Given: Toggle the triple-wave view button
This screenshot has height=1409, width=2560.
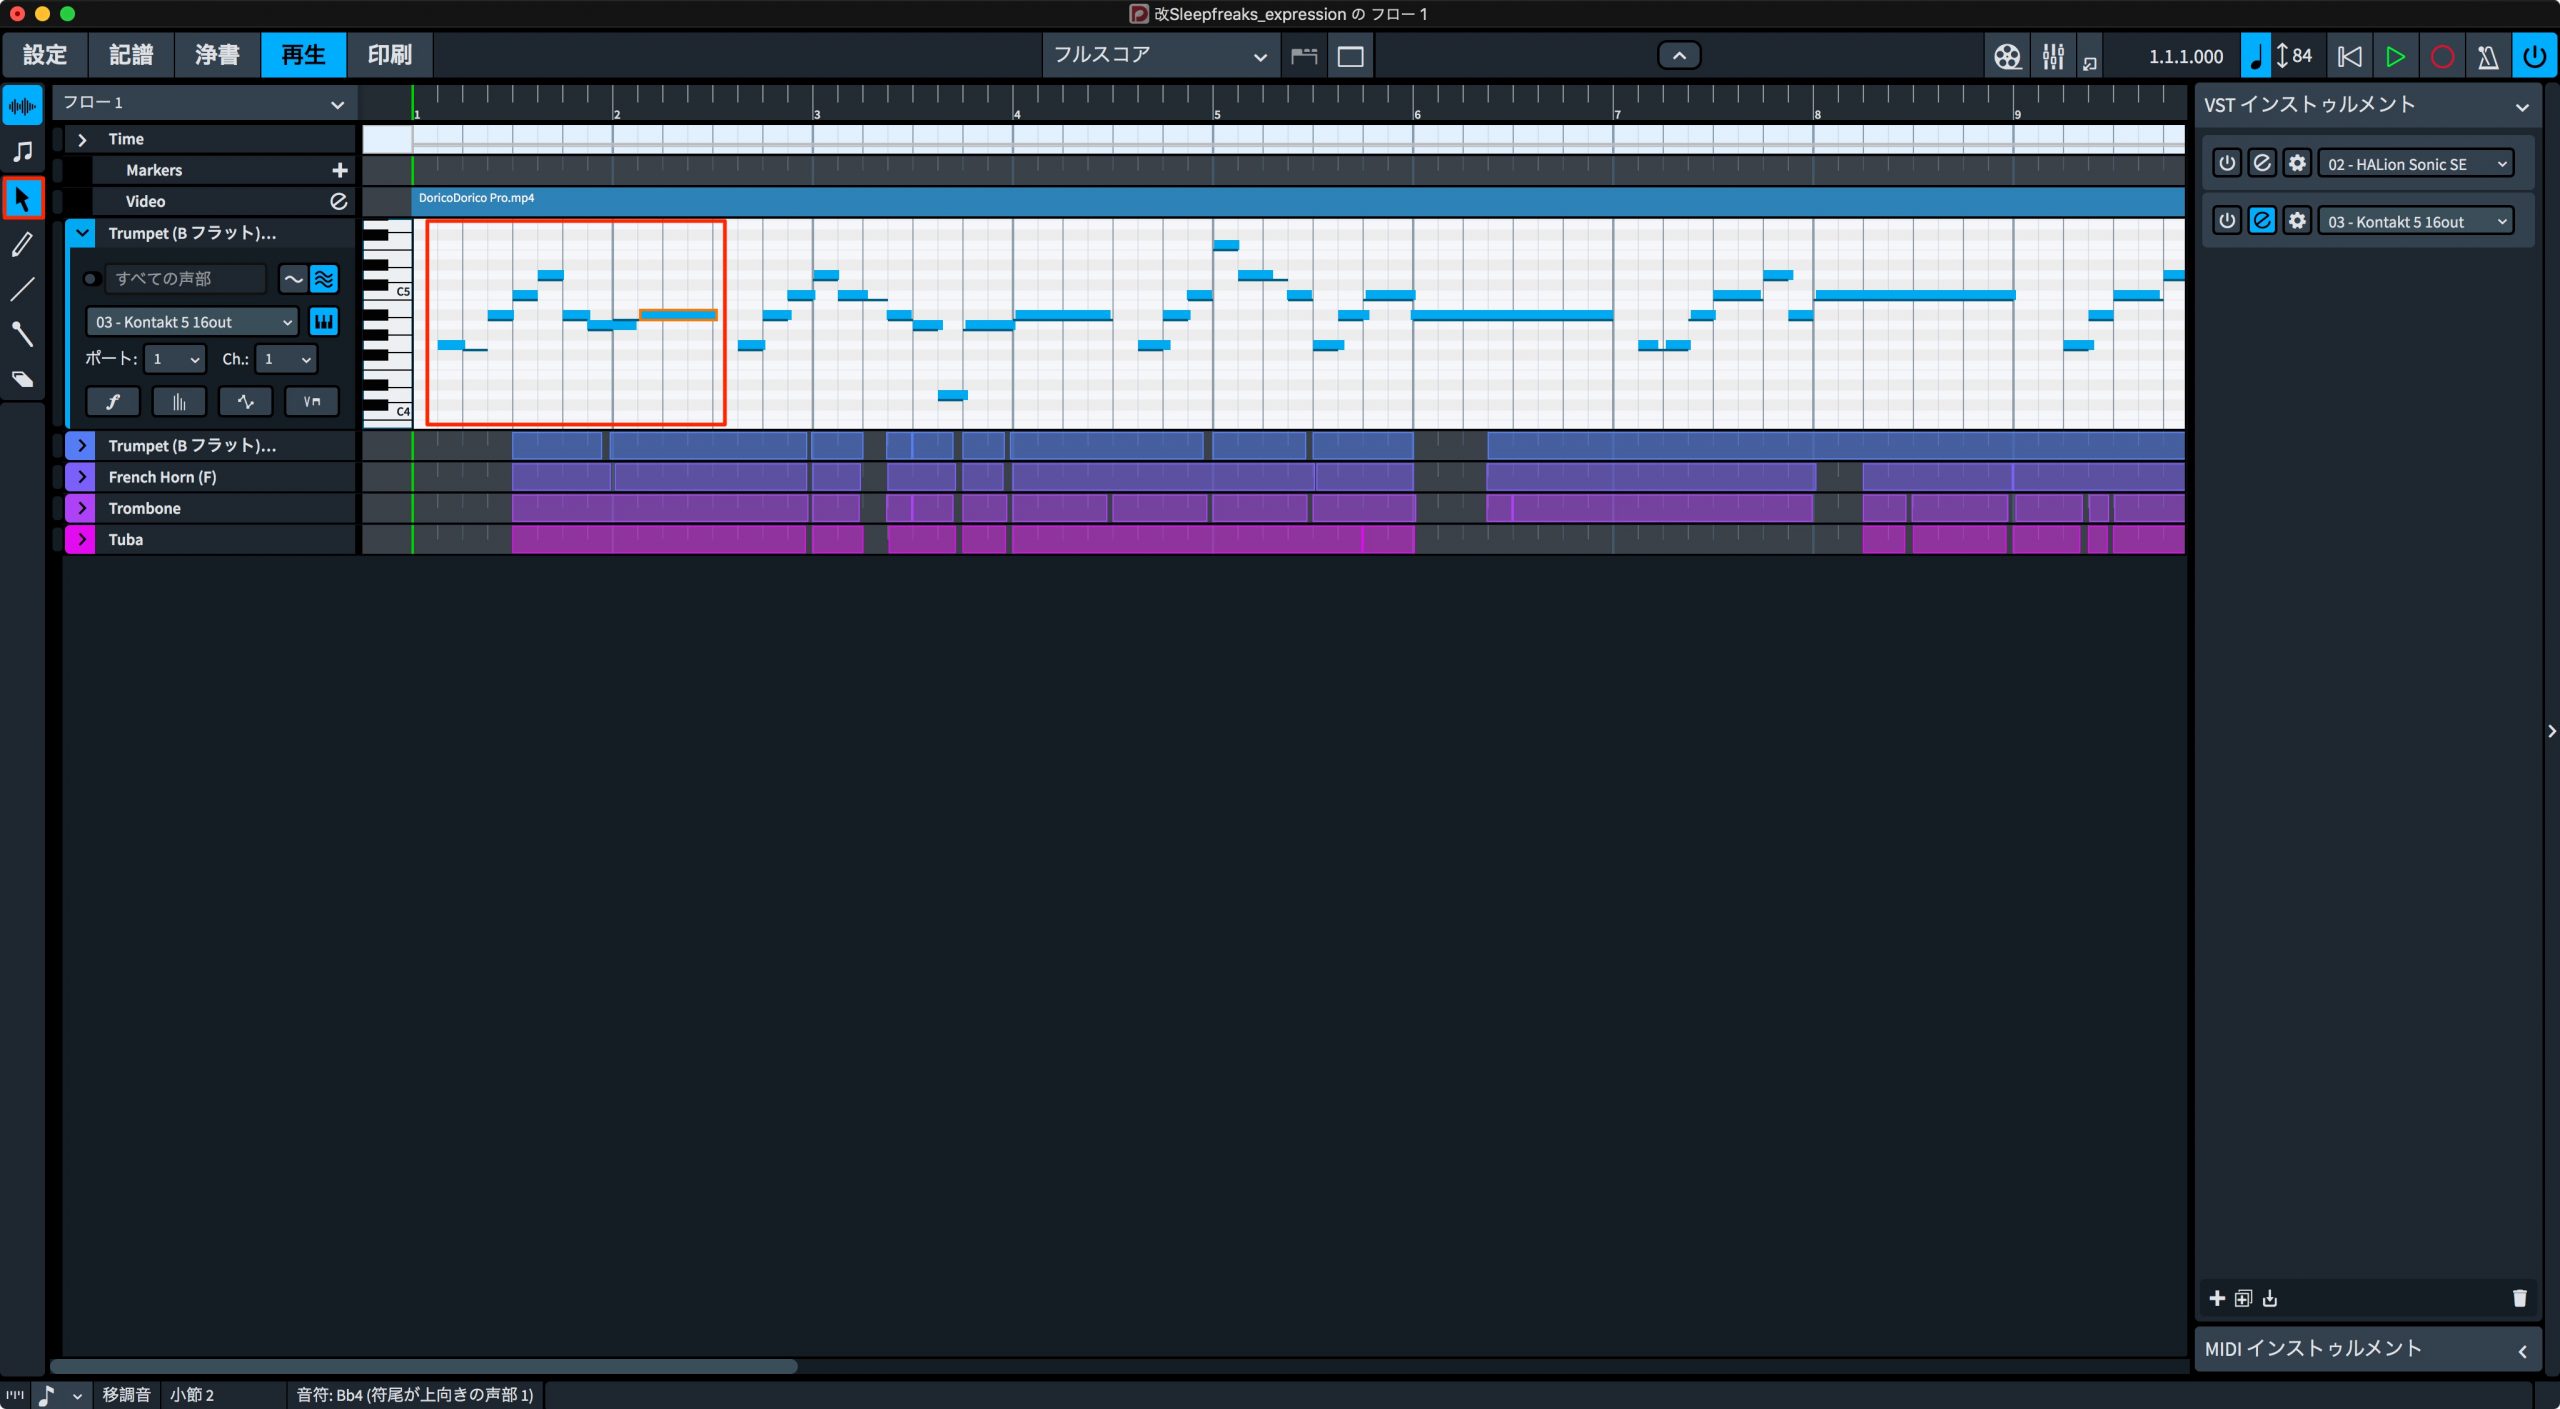Looking at the screenshot, I should (324, 279).
